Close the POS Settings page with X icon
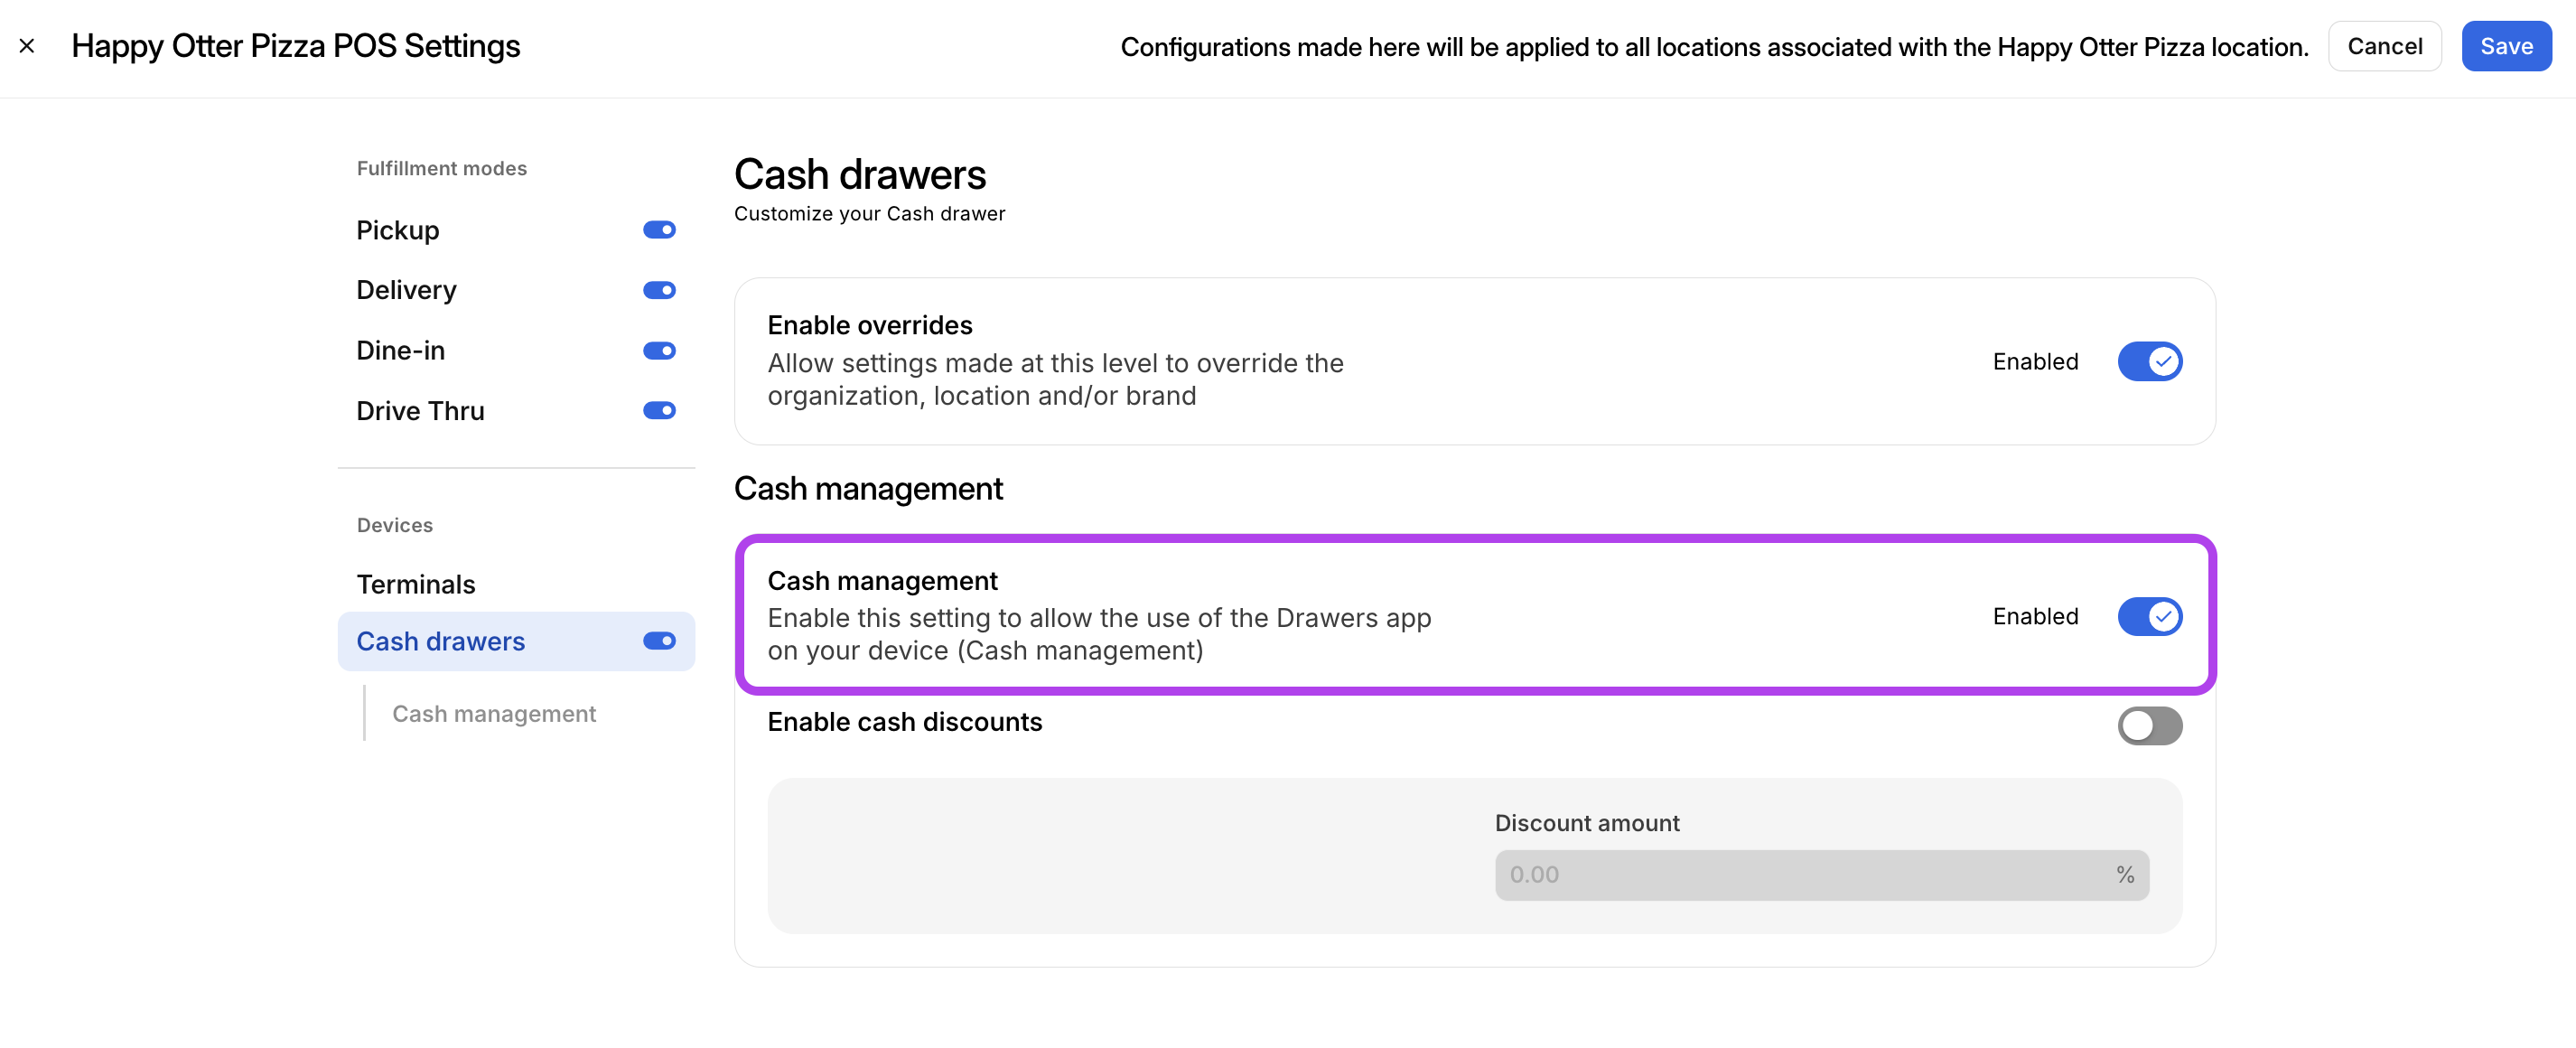 [x=27, y=46]
